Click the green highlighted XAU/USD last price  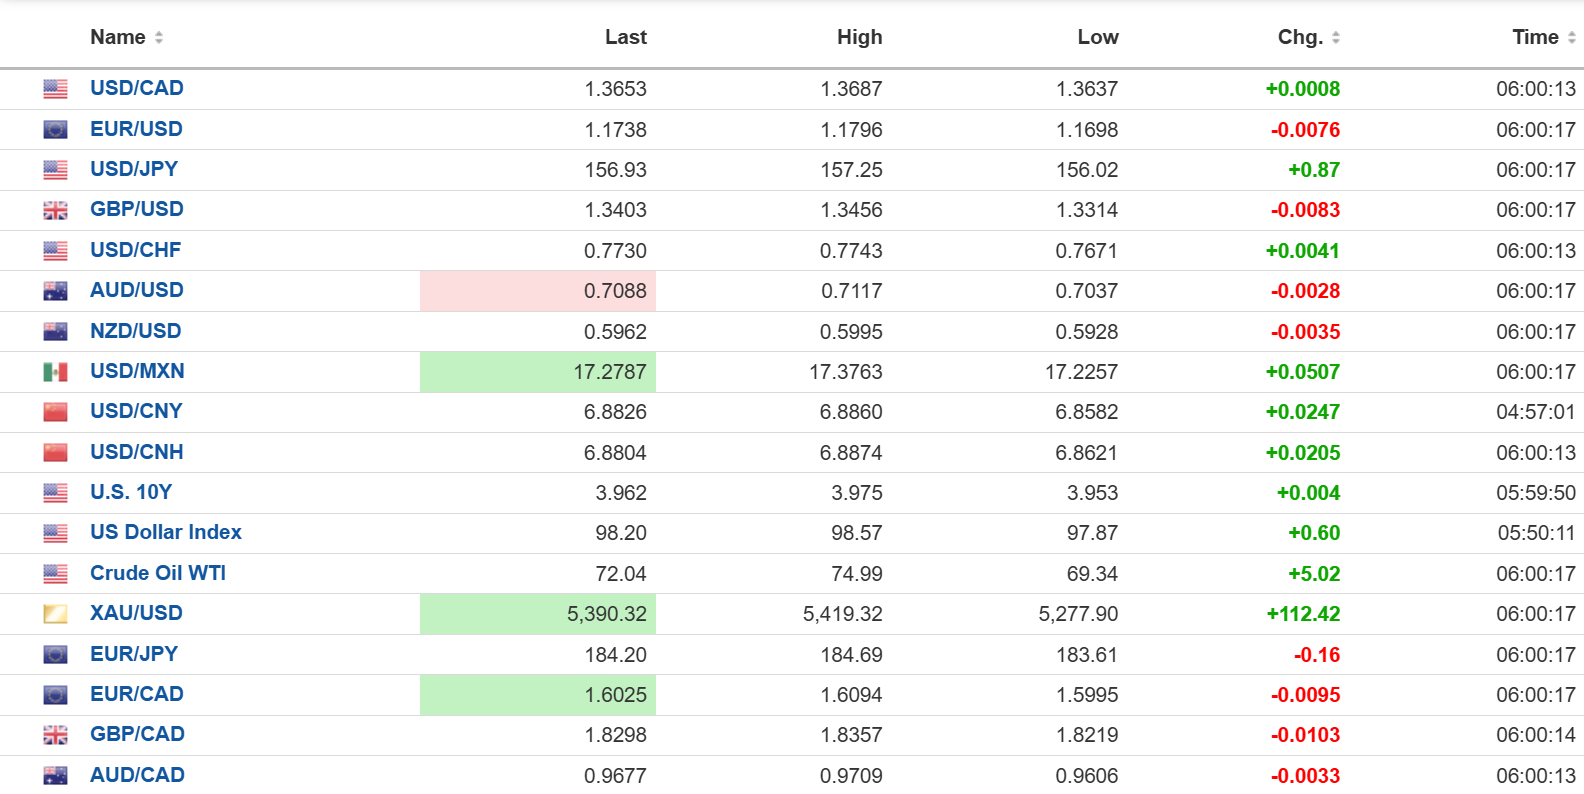pyautogui.click(x=606, y=614)
